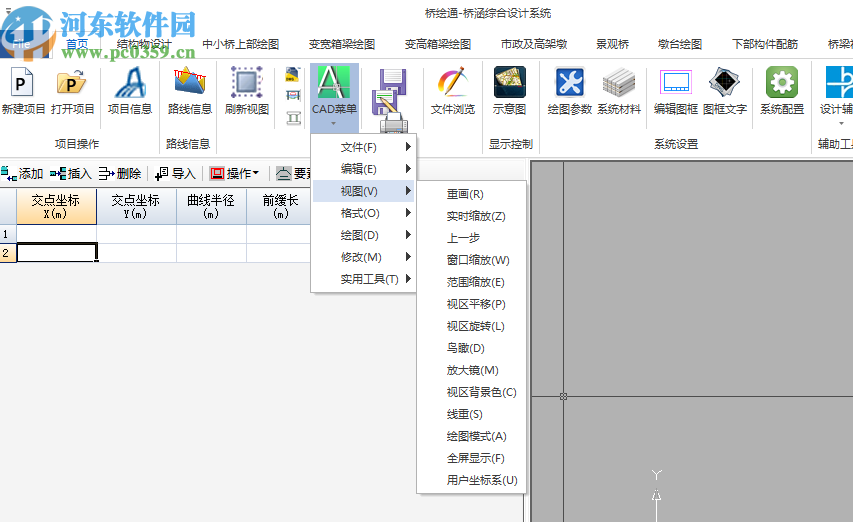Viewport: 853px width, 522px height.
Task: Click the 系统材料 system materials icon
Action: (x=619, y=91)
